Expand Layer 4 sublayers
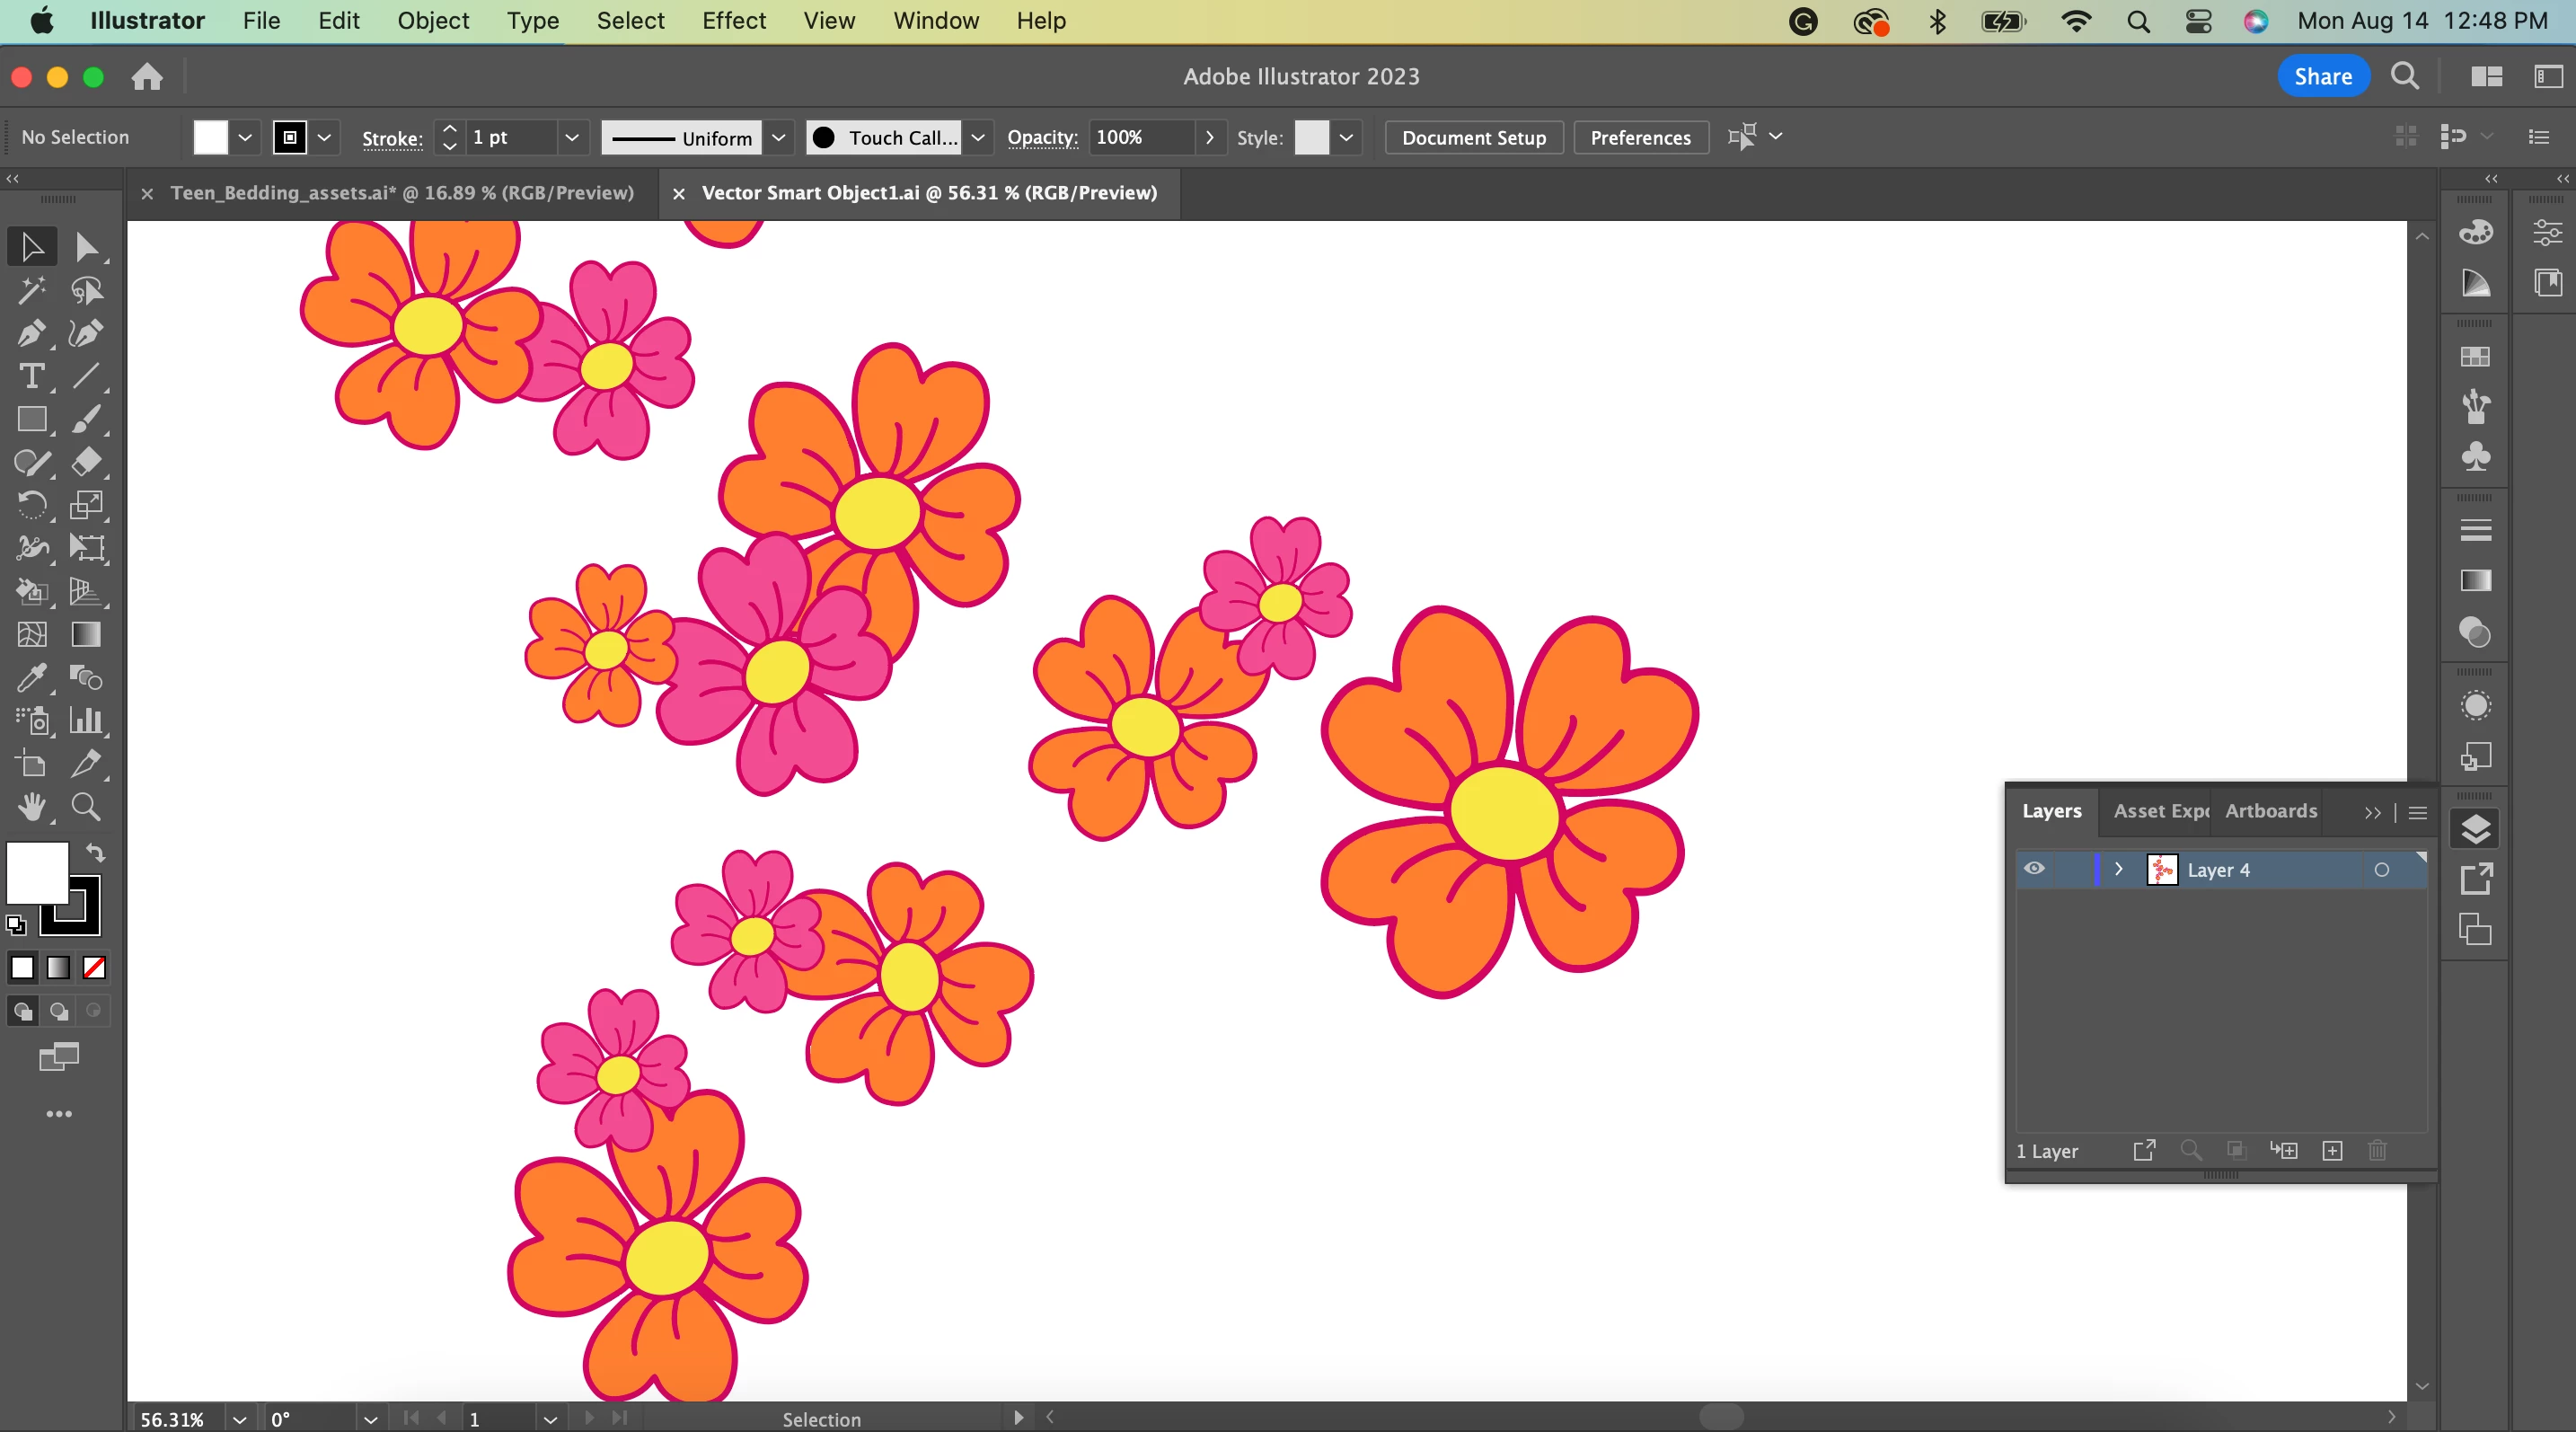2576x1432 pixels. tap(2118, 869)
